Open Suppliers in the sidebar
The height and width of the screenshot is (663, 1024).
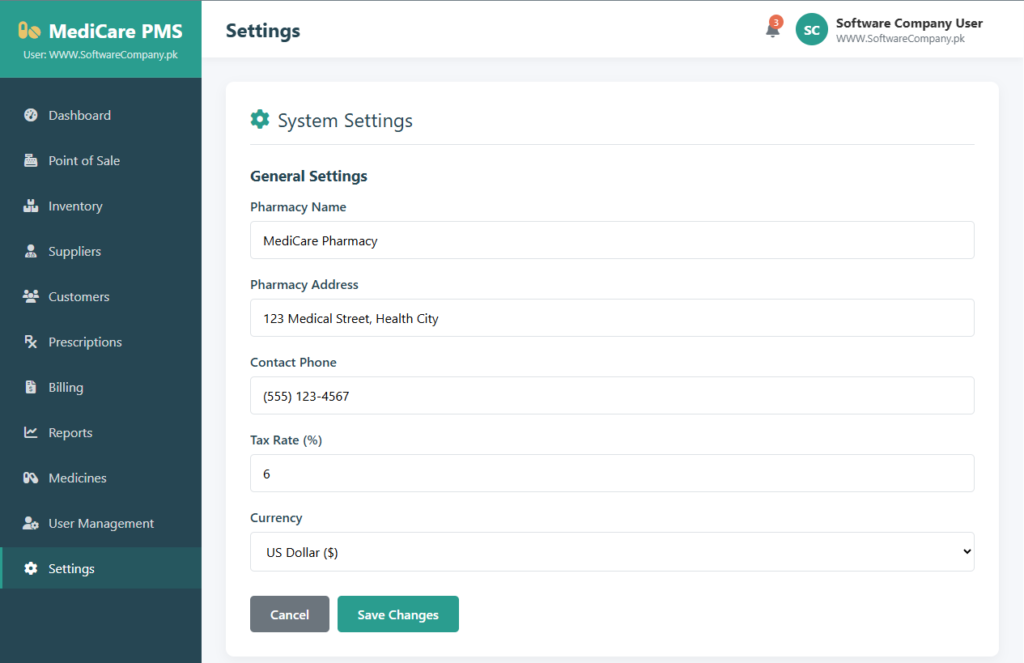[74, 252]
